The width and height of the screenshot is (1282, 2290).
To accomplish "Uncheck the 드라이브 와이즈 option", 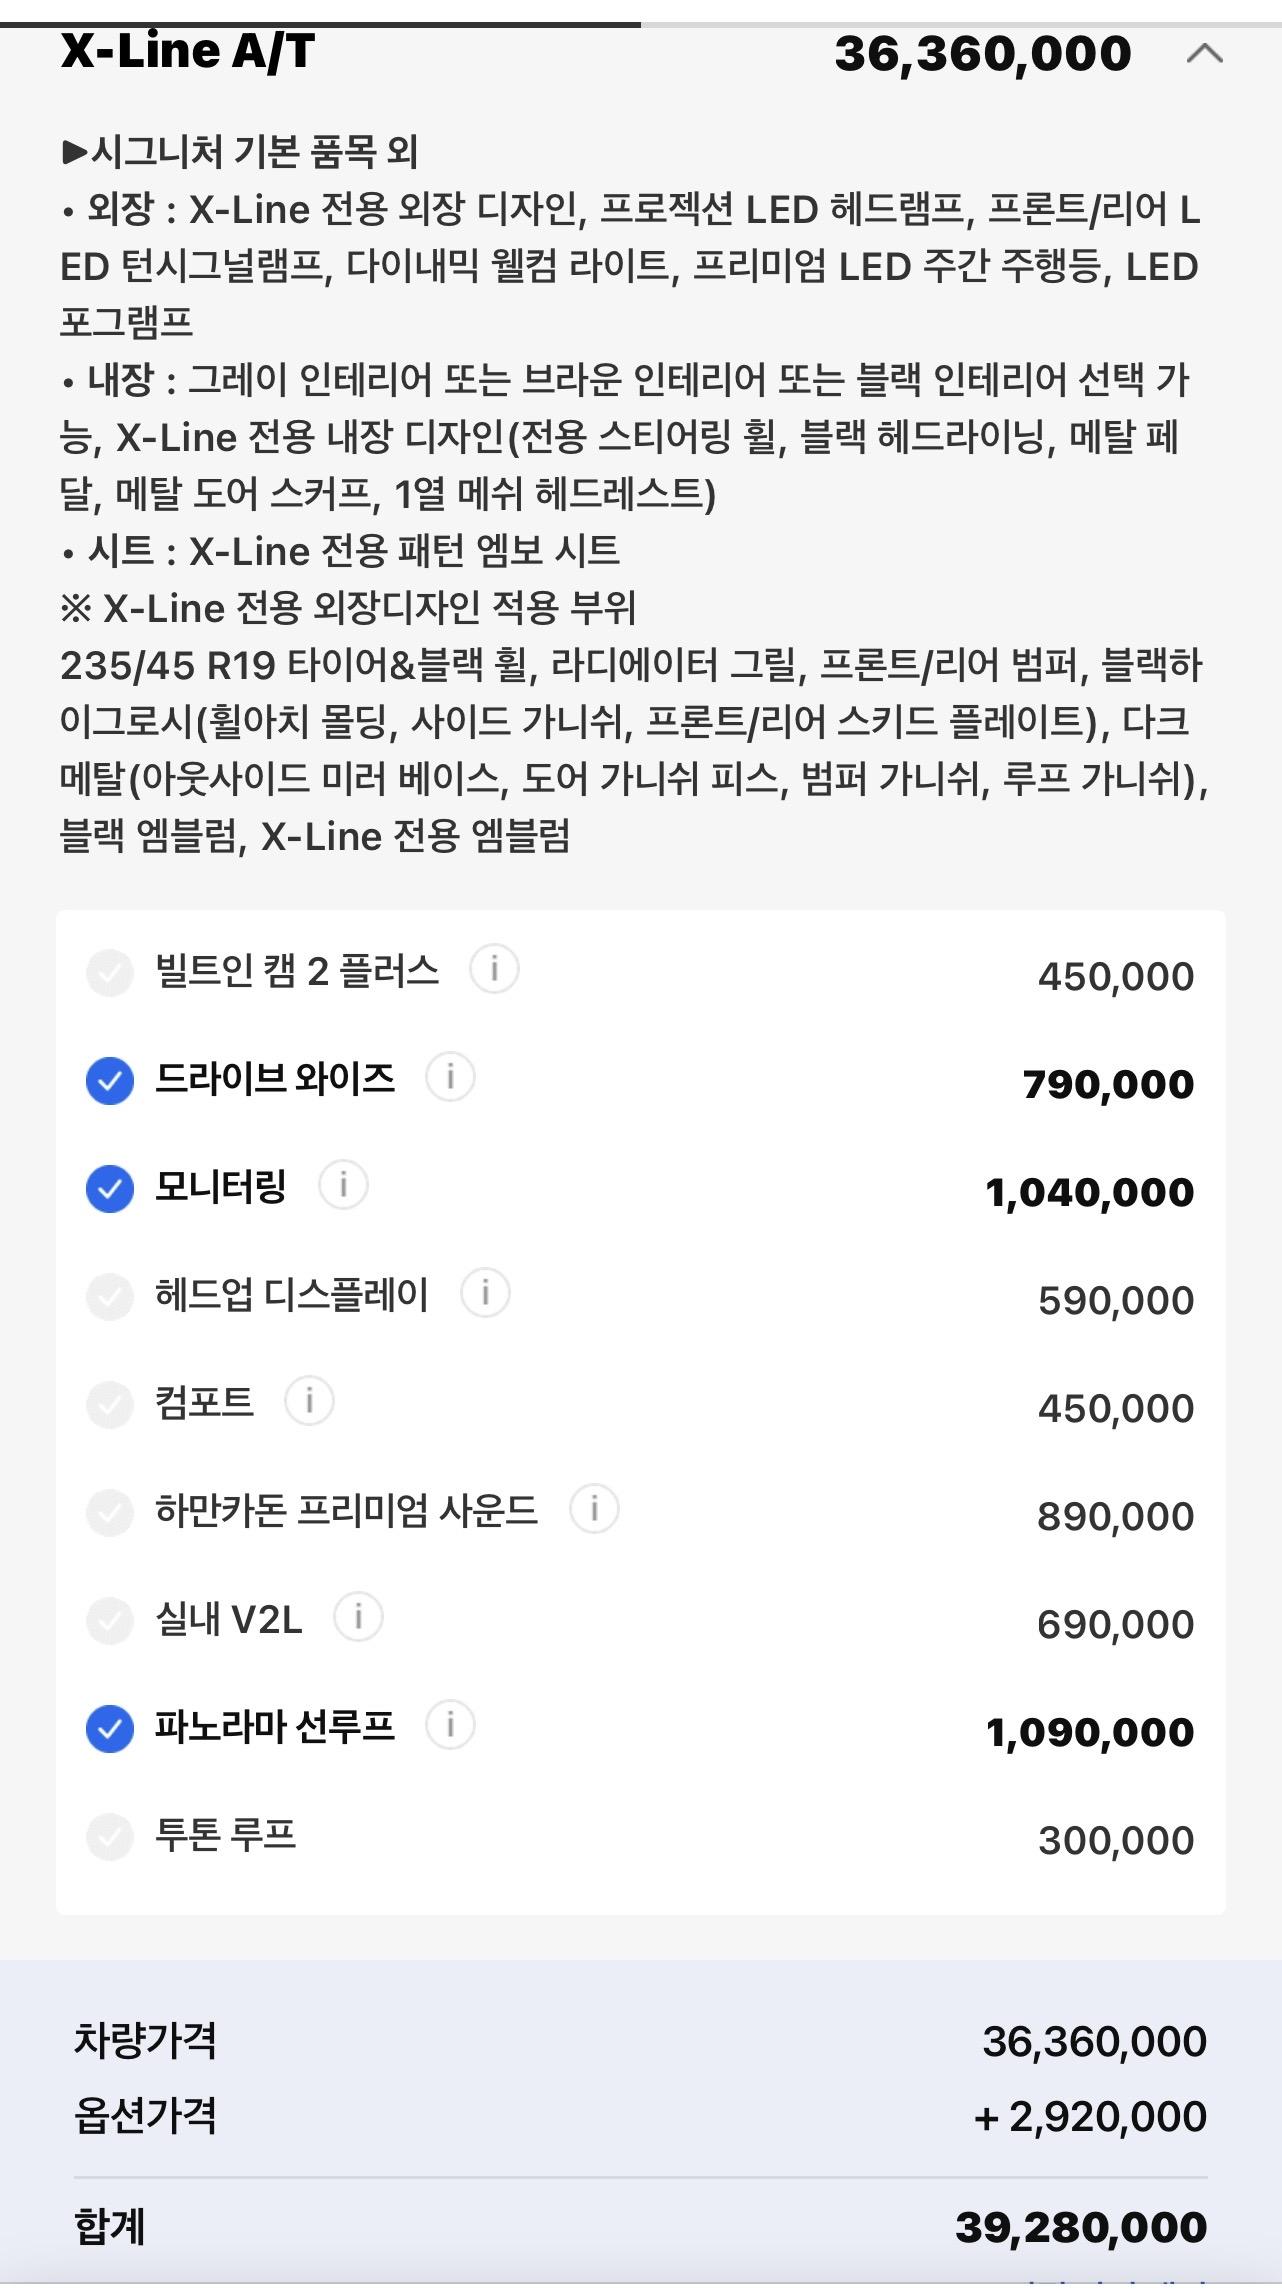I will (x=110, y=1081).
